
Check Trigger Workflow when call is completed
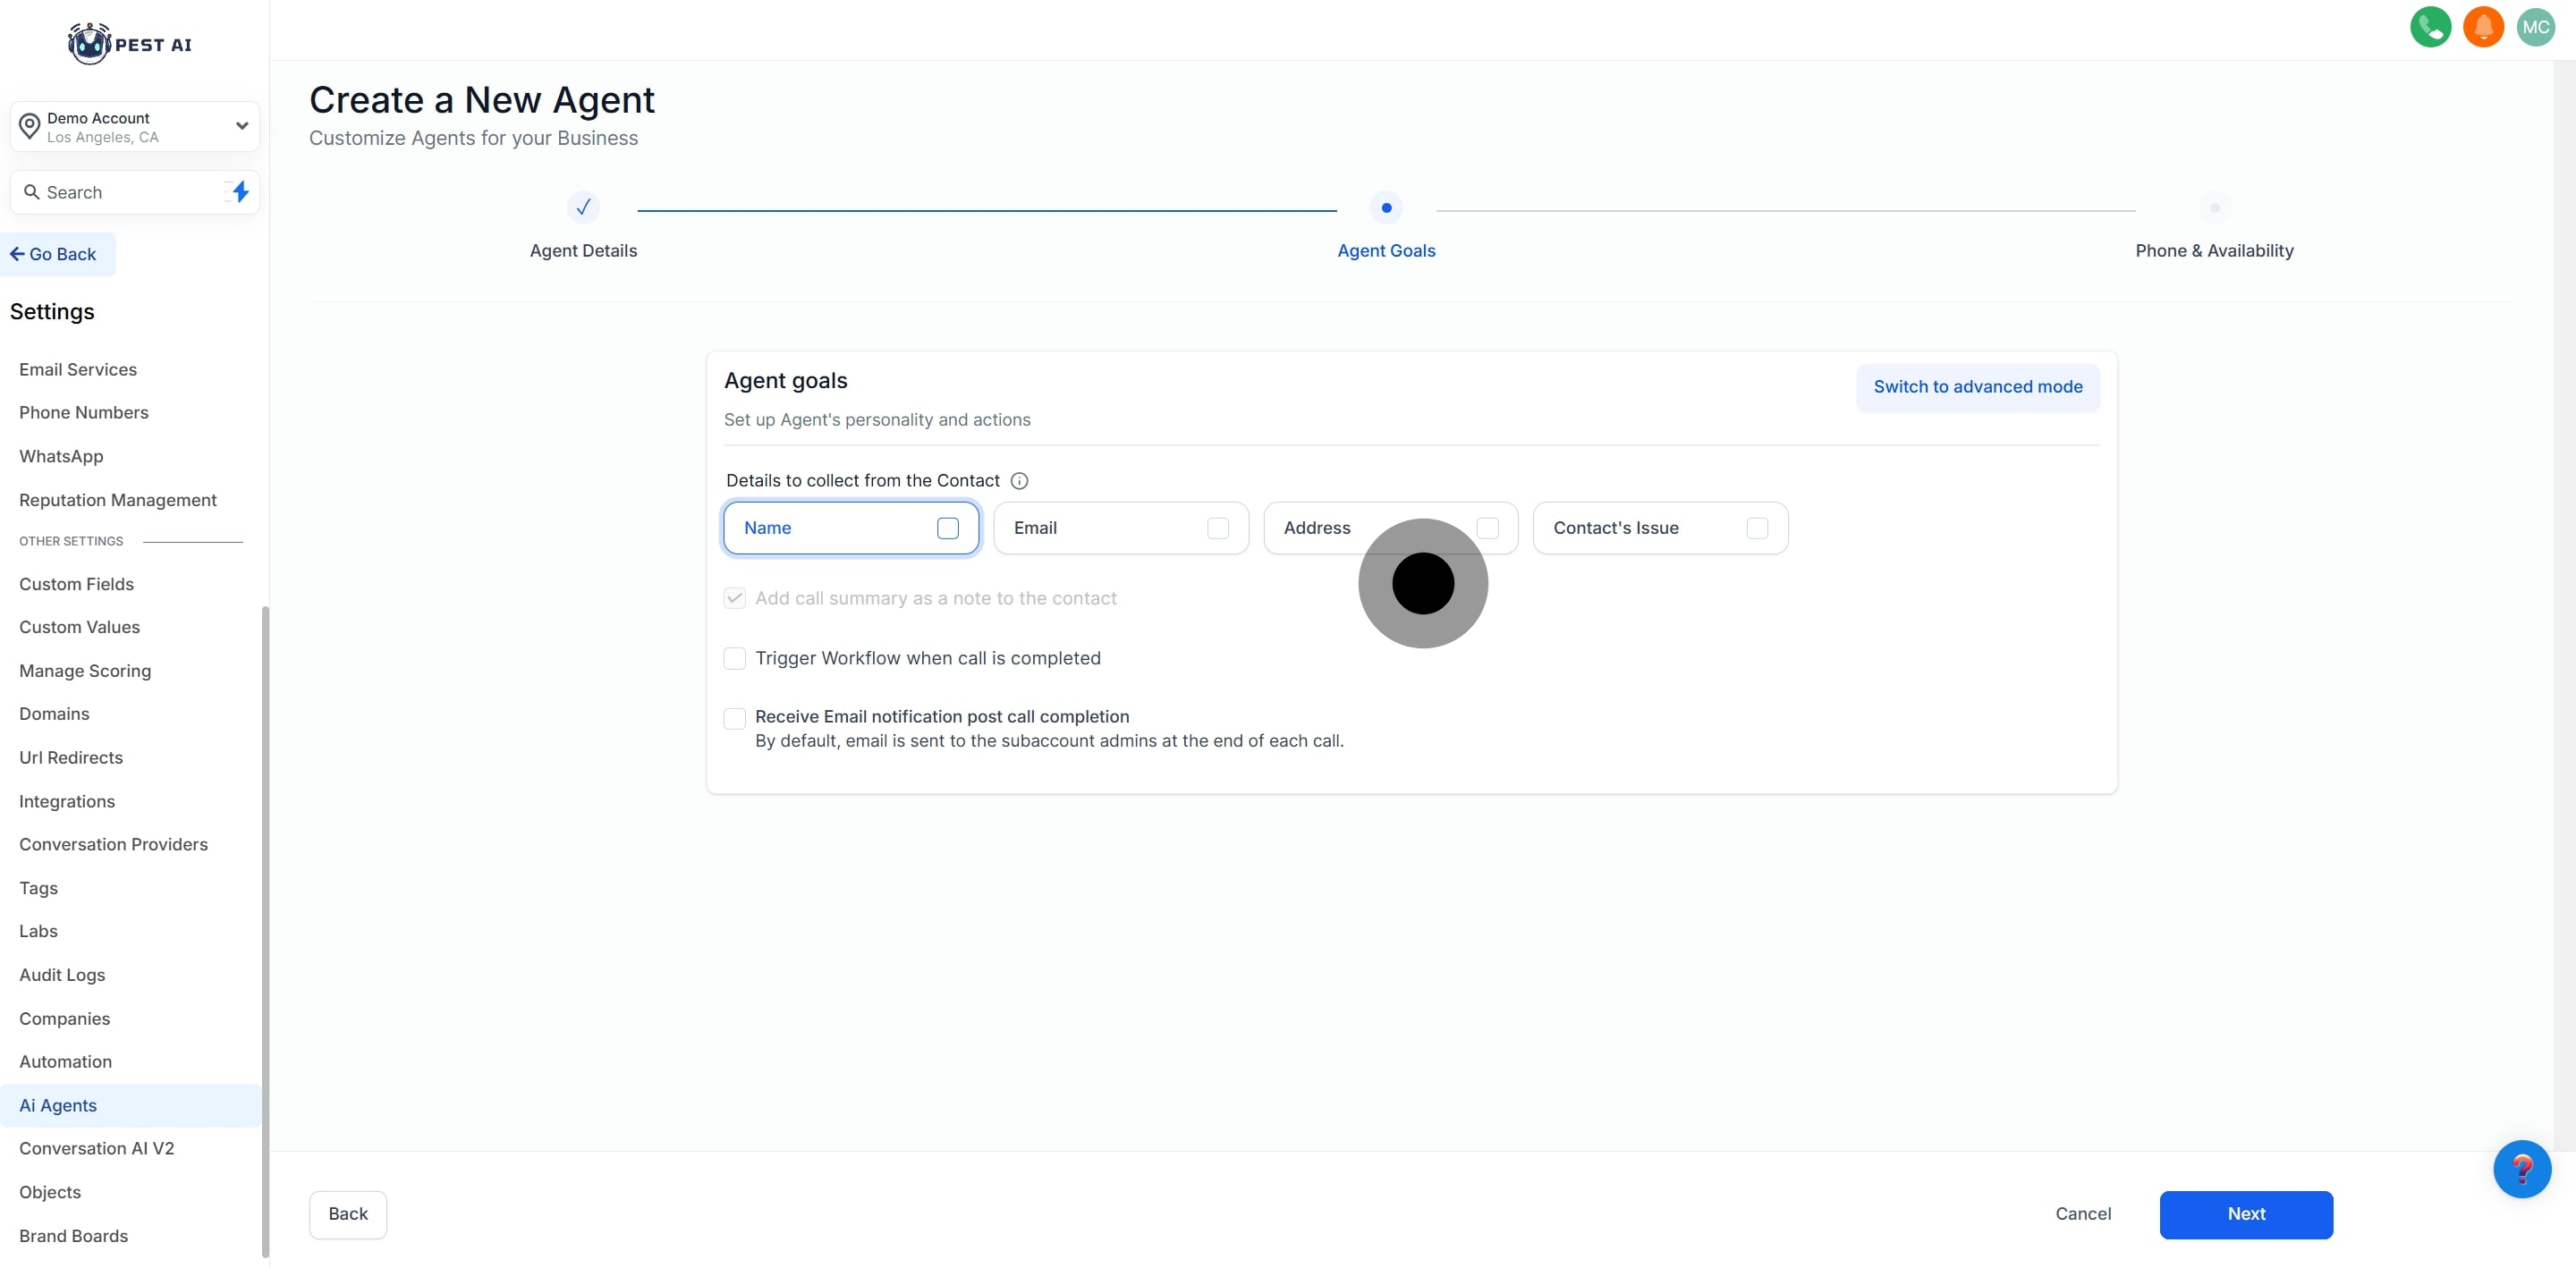point(735,658)
